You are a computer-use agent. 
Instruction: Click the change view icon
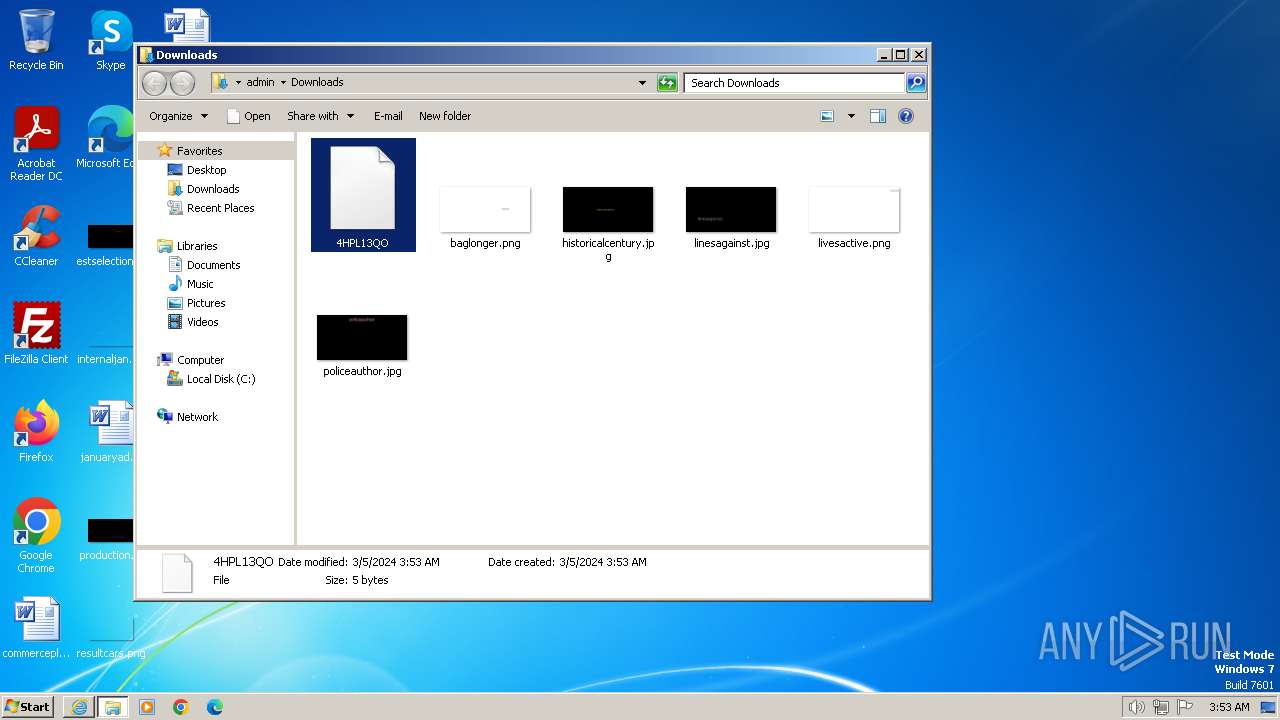coord(827,116)
